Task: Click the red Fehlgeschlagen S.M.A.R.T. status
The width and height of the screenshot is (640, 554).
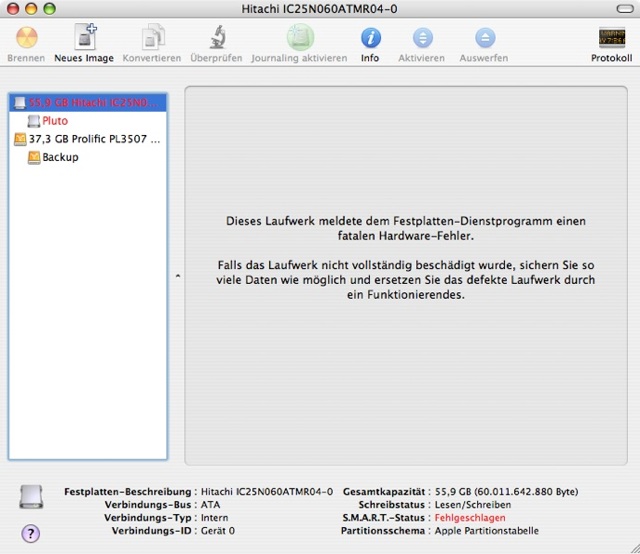Action: pyautogui.click(x=470, y=518)
